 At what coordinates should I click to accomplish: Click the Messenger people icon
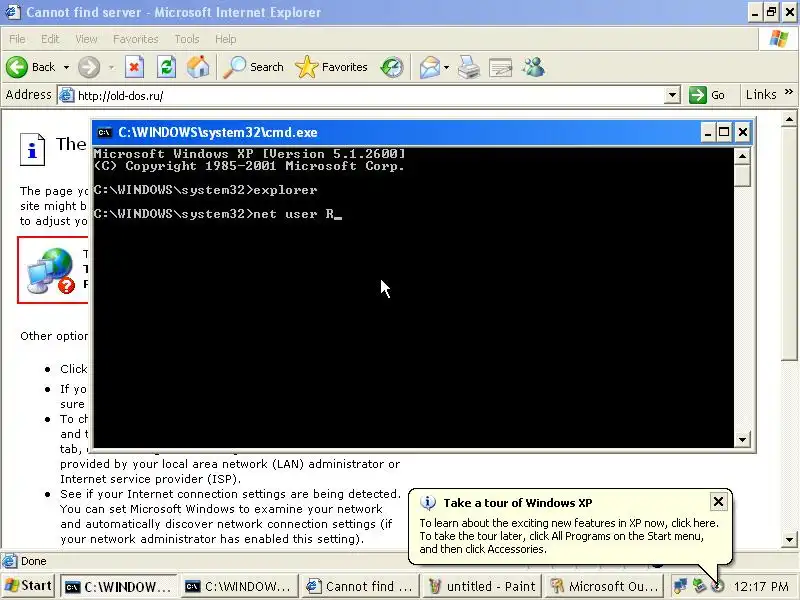[534, 67]
